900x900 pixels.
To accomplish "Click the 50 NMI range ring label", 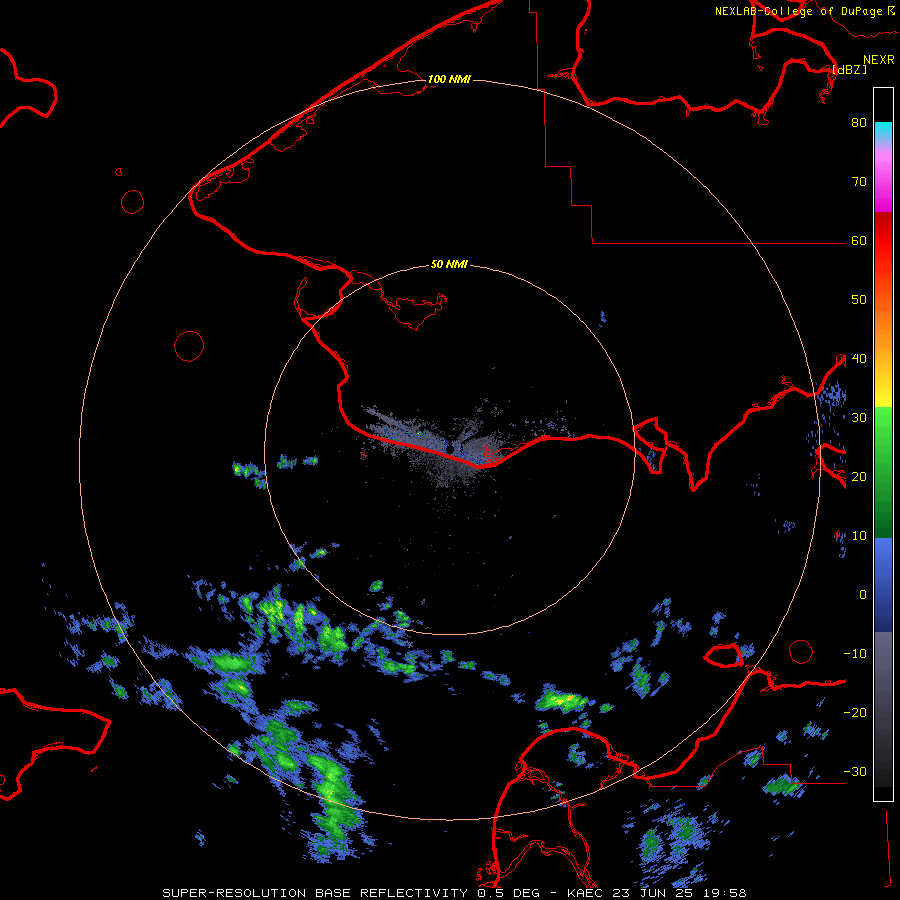I will pyautogui.click(x=449, y=265).
